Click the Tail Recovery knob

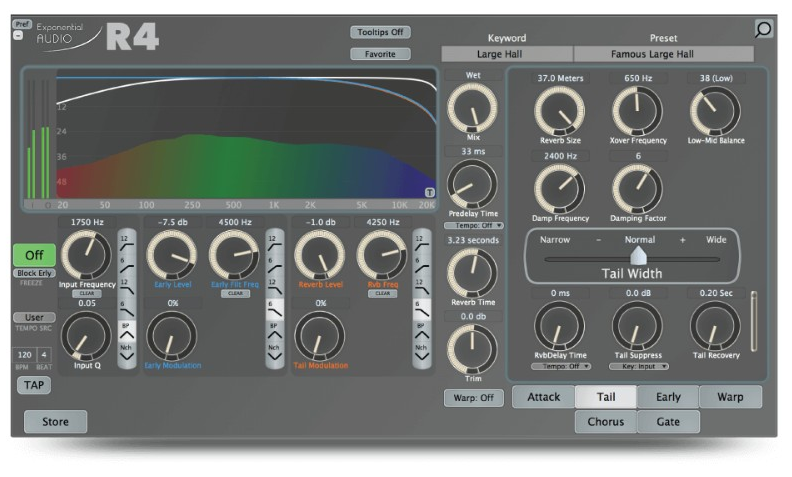[713, 326]
